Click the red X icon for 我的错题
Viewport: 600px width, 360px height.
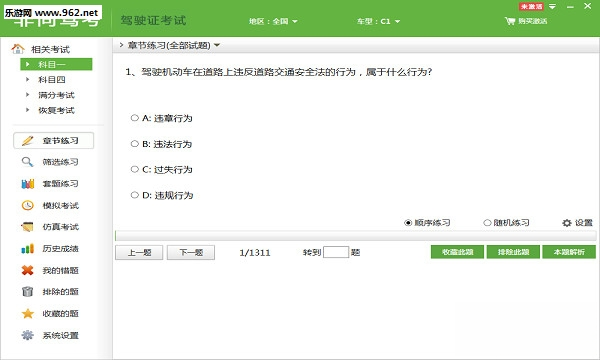coord(28,270)
